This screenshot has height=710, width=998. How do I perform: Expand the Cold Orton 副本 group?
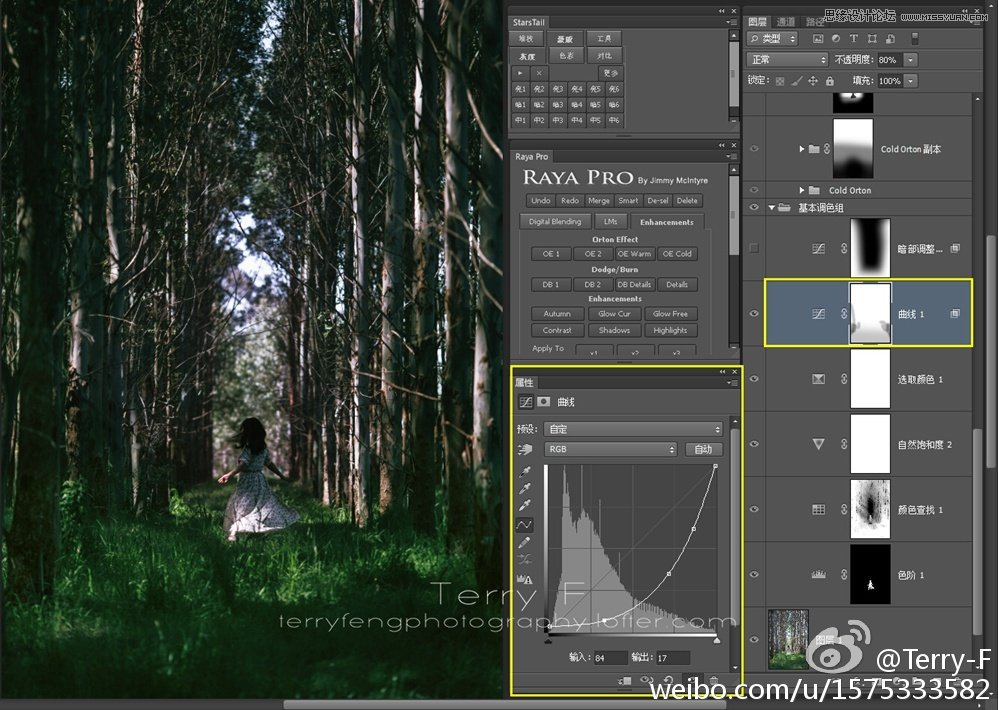(x=802, y=149)
